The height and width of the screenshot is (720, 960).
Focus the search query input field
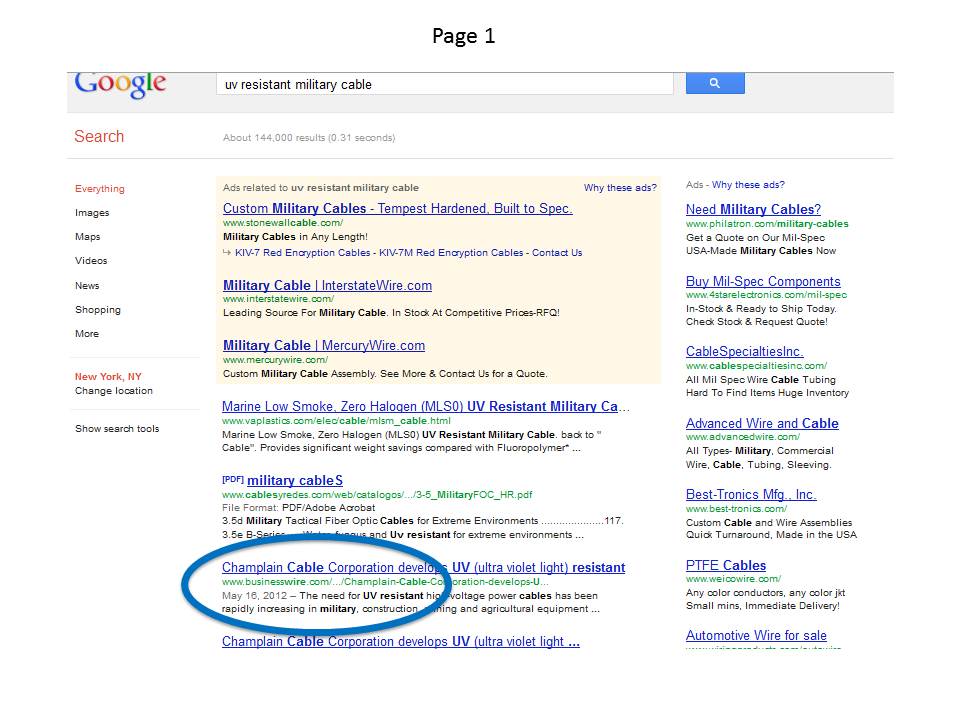click(444, 84)
